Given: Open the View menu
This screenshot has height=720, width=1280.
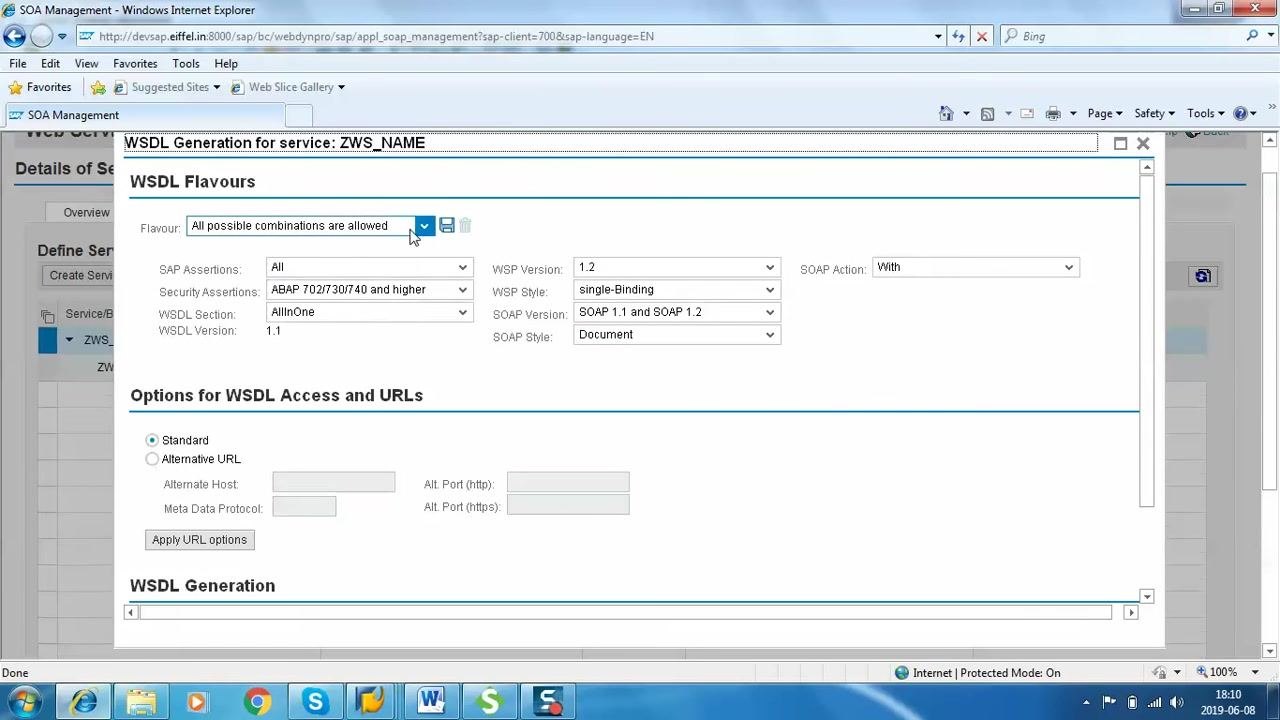Looking at the screenshot, I should (86, 63).
